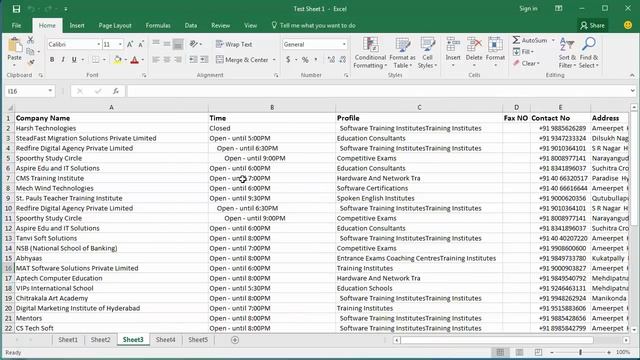Increase font size with large A icon
The height and width of the screenshot is (360, 640).
pos(130,44)
